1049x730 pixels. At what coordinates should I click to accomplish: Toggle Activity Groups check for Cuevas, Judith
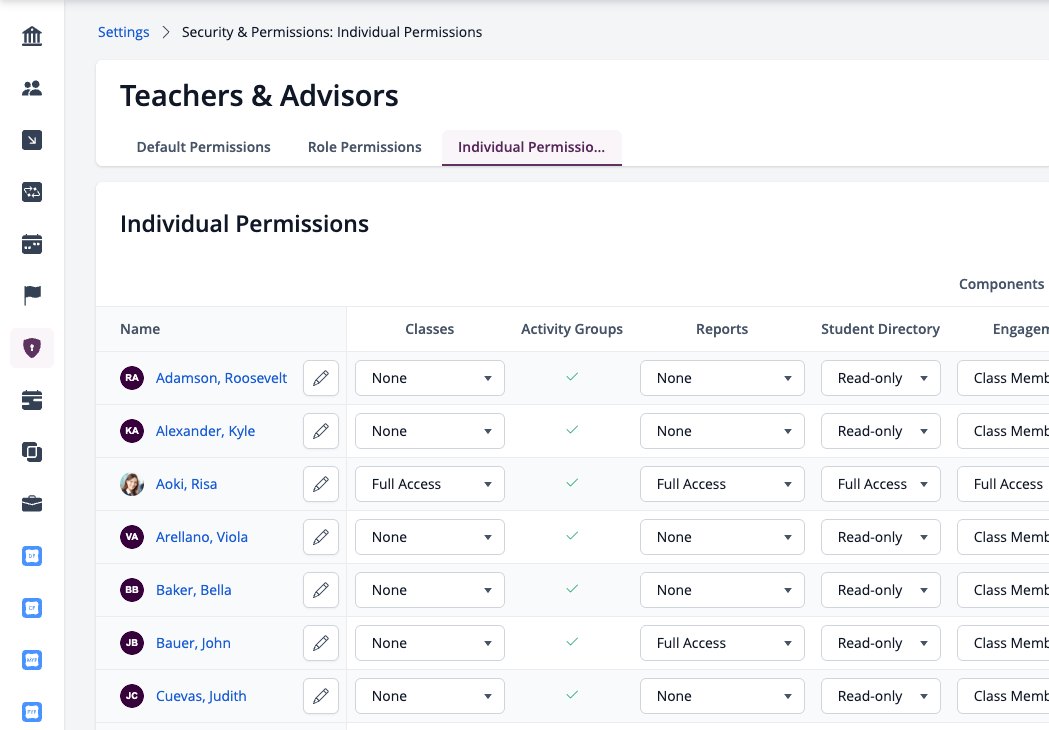click(572, 695)
